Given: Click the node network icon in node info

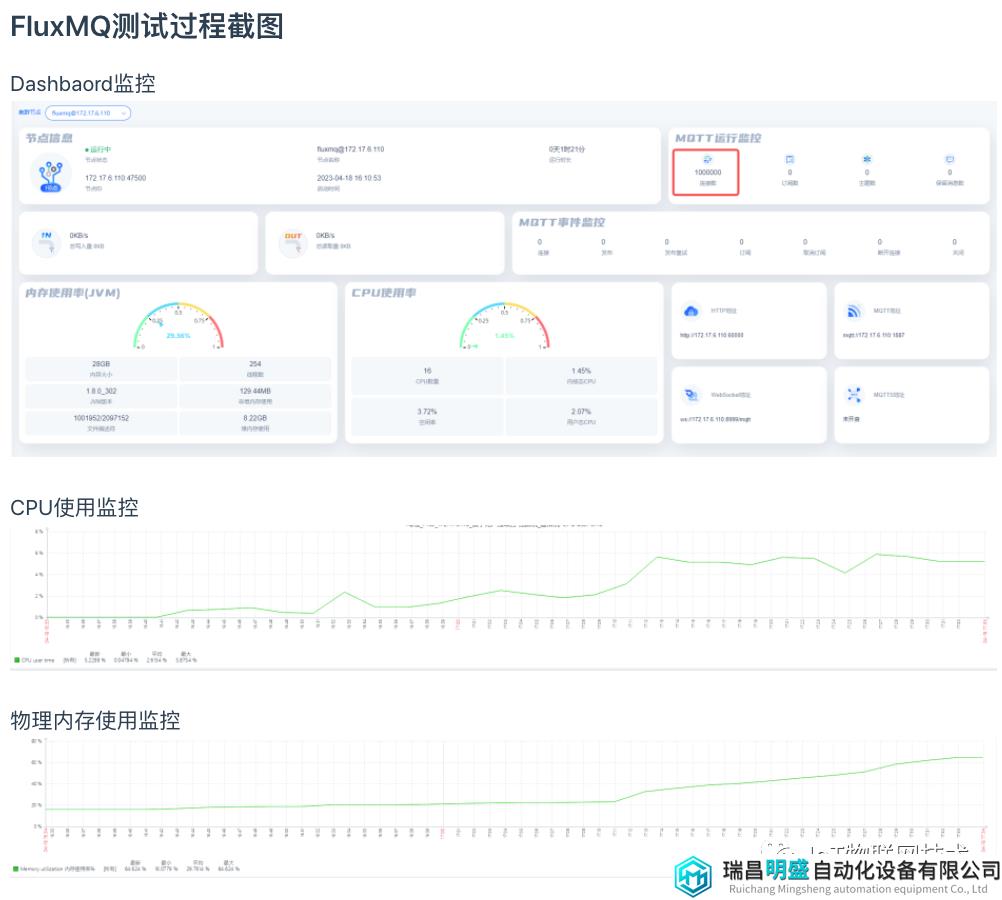Looking at the screenshot, I should [50, 175].
